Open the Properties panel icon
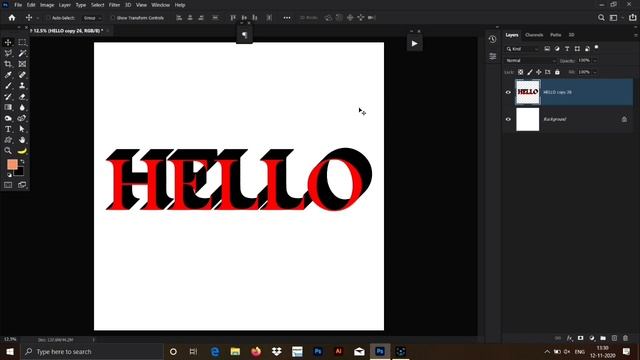Image resolution: width=640 pixels, height=360 pixels. coord(492,56)
